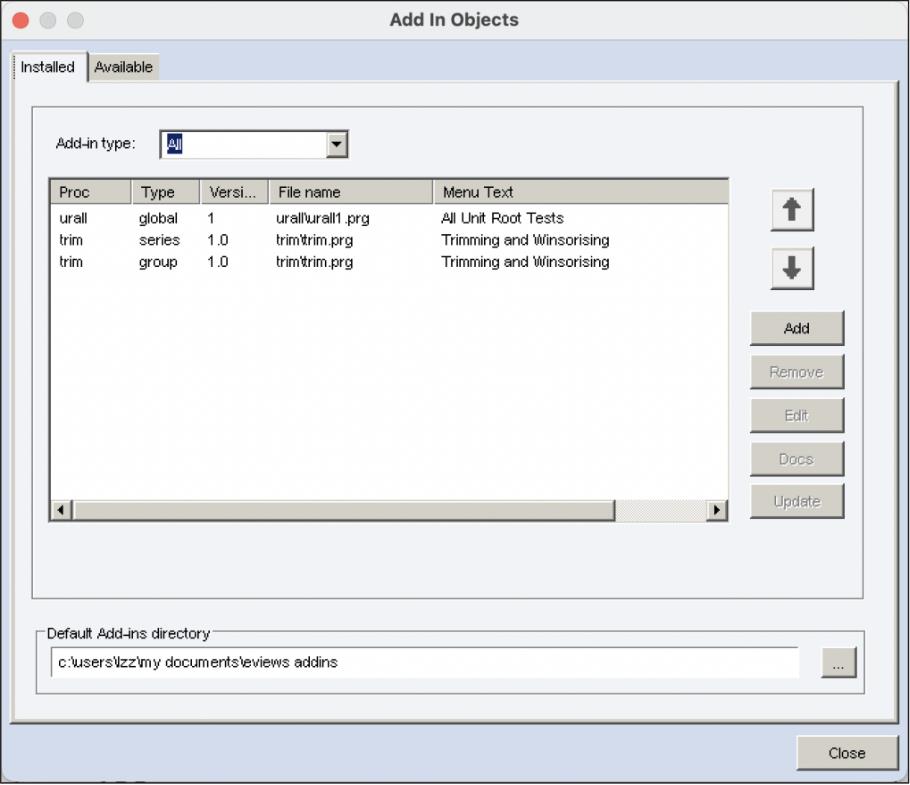Screen dimensions: 910x785
Task: Click the Versi... column header
Action: coord(233,192)
